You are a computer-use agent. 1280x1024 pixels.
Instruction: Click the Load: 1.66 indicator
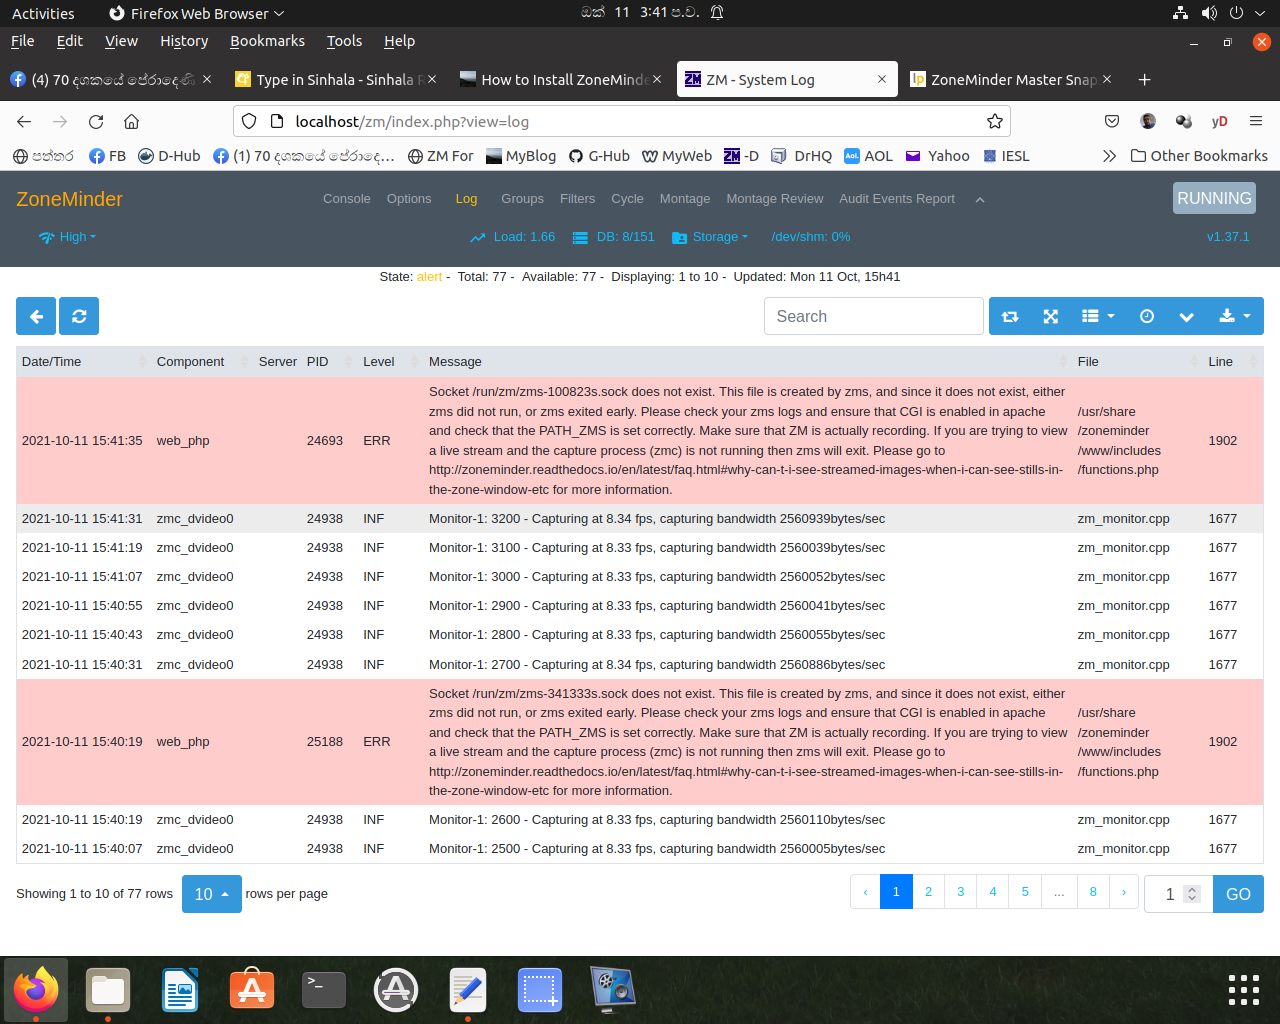513,237
